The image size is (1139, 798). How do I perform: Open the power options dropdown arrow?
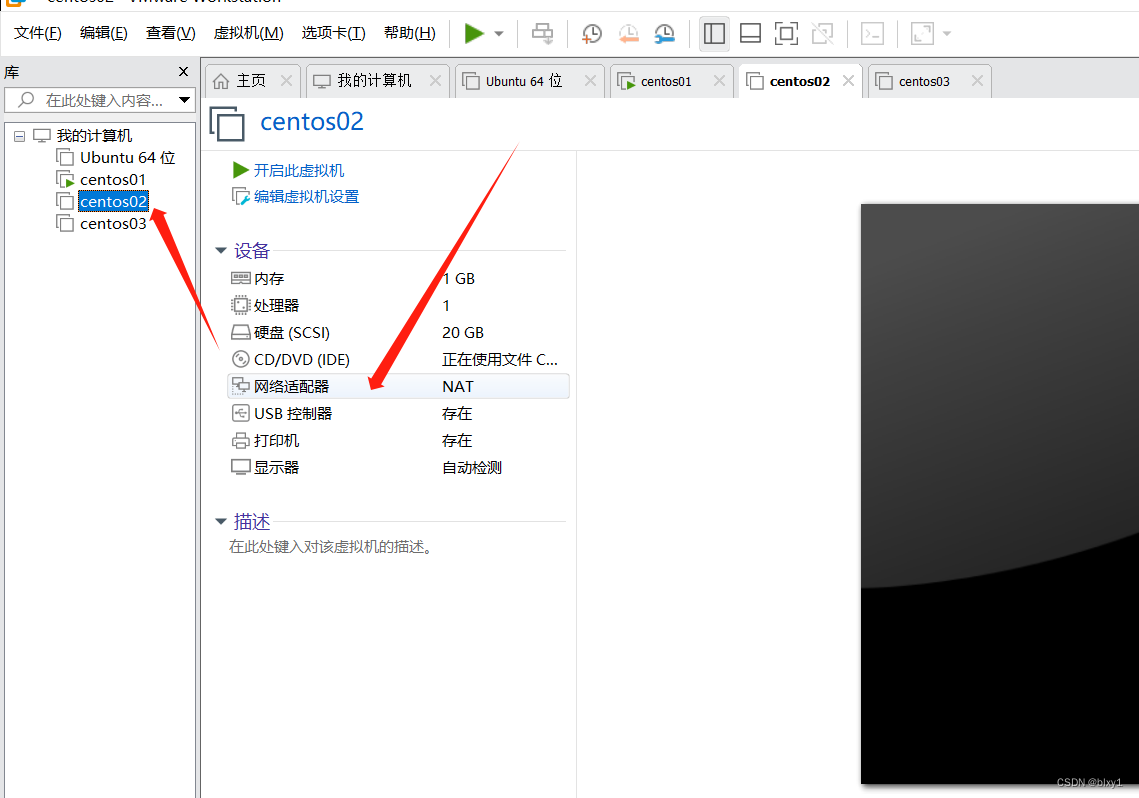click(x=499, y=33)
